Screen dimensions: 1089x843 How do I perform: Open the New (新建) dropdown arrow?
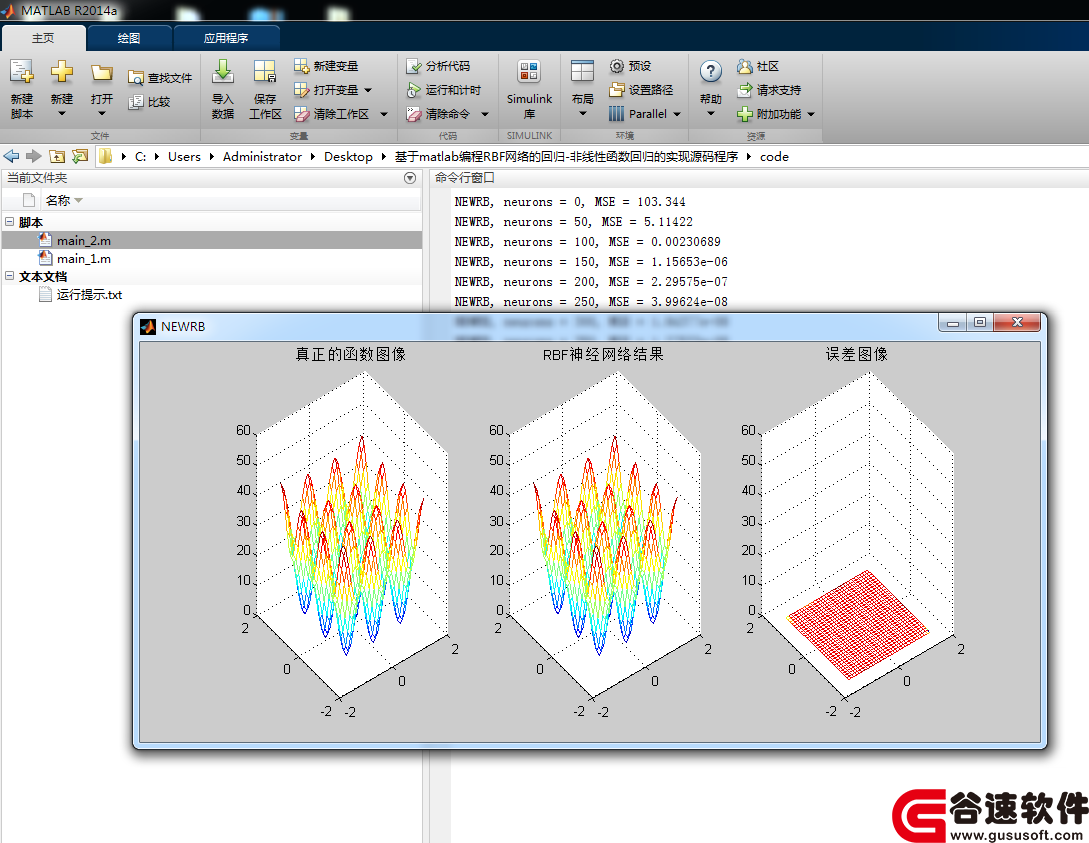tap(61, 114)
